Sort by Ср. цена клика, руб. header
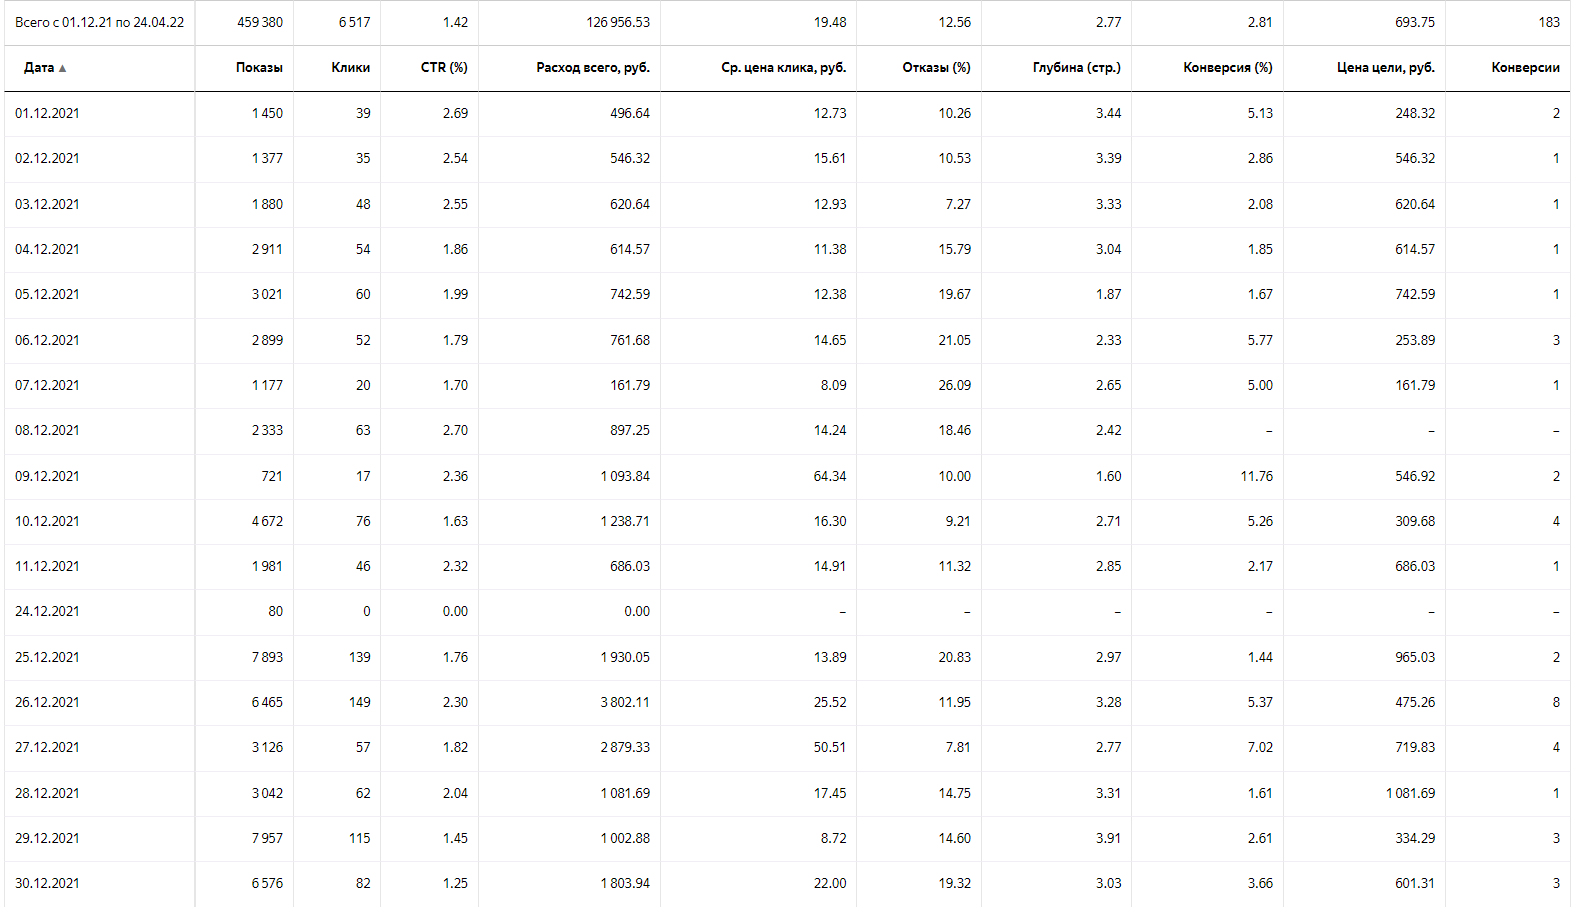 click(783, 68)
